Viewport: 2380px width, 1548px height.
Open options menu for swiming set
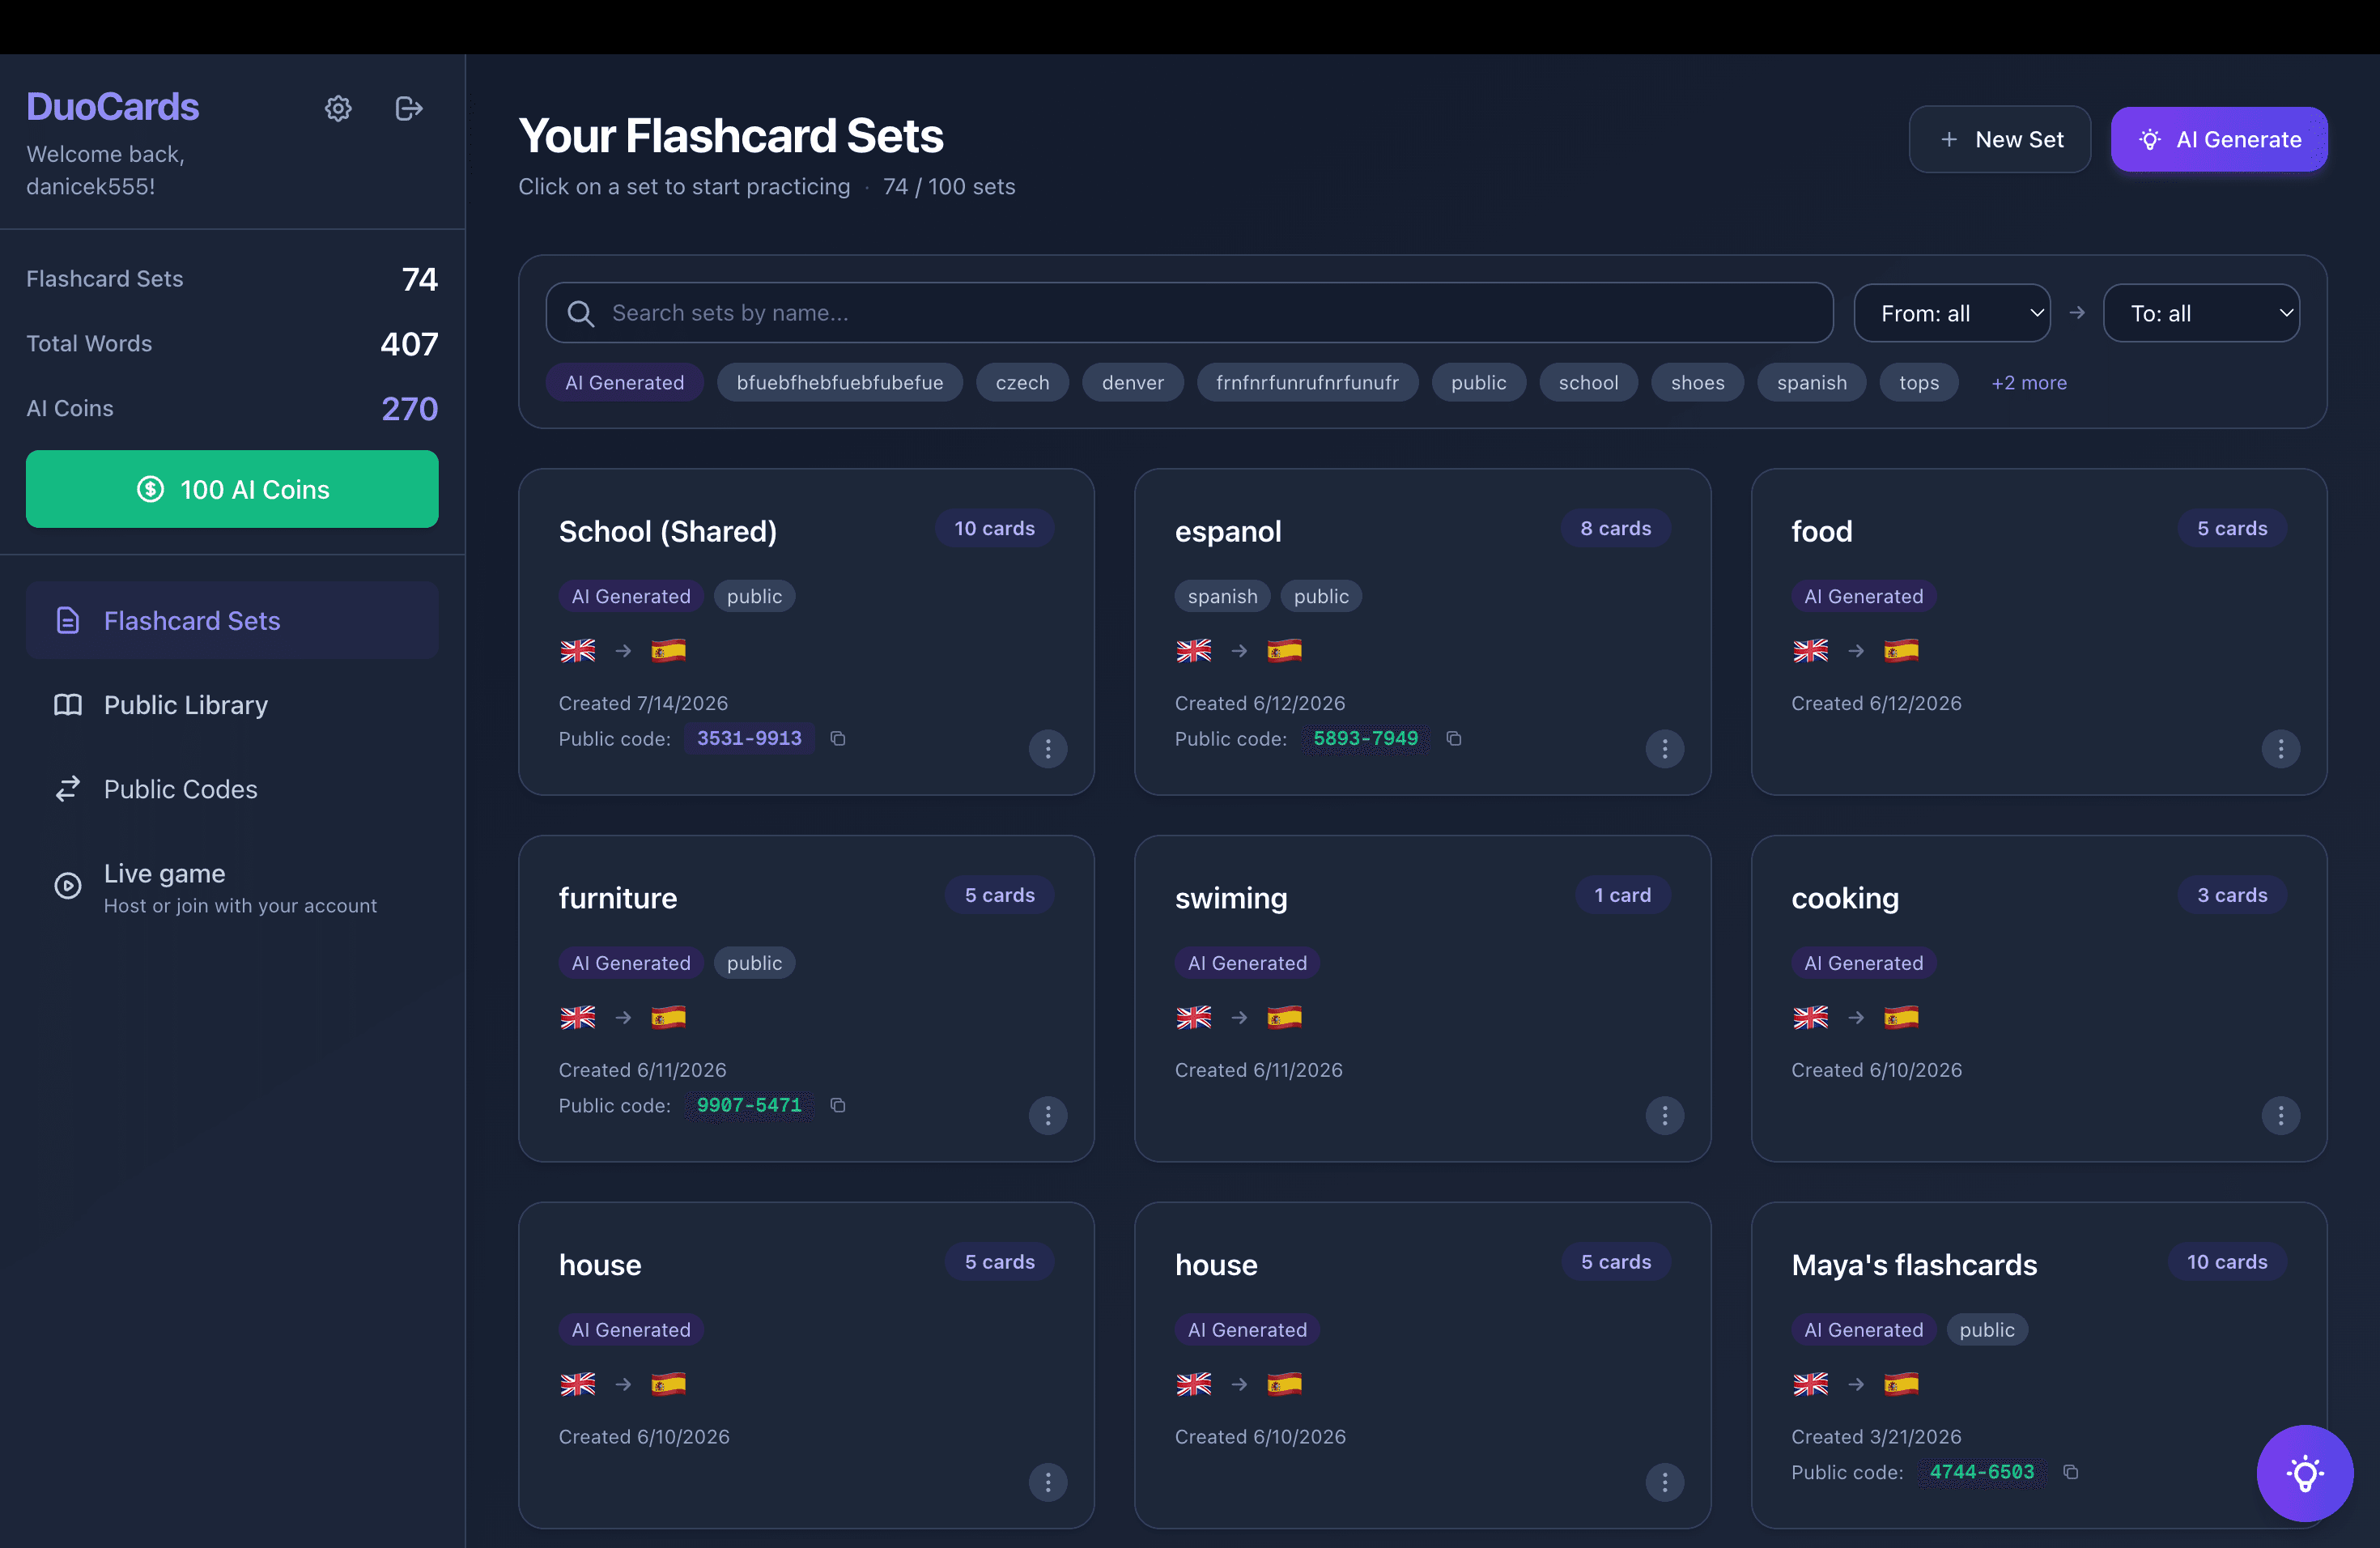[1665, 1116]
